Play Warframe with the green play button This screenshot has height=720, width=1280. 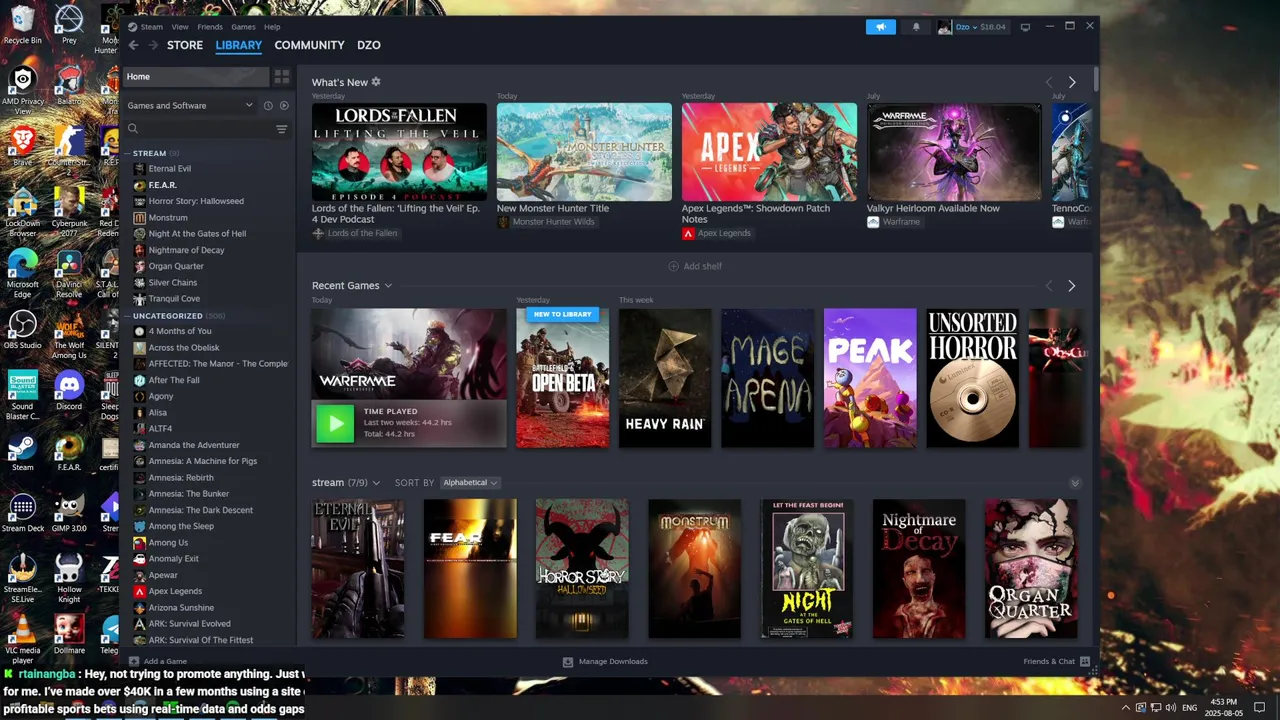(335, 423)
